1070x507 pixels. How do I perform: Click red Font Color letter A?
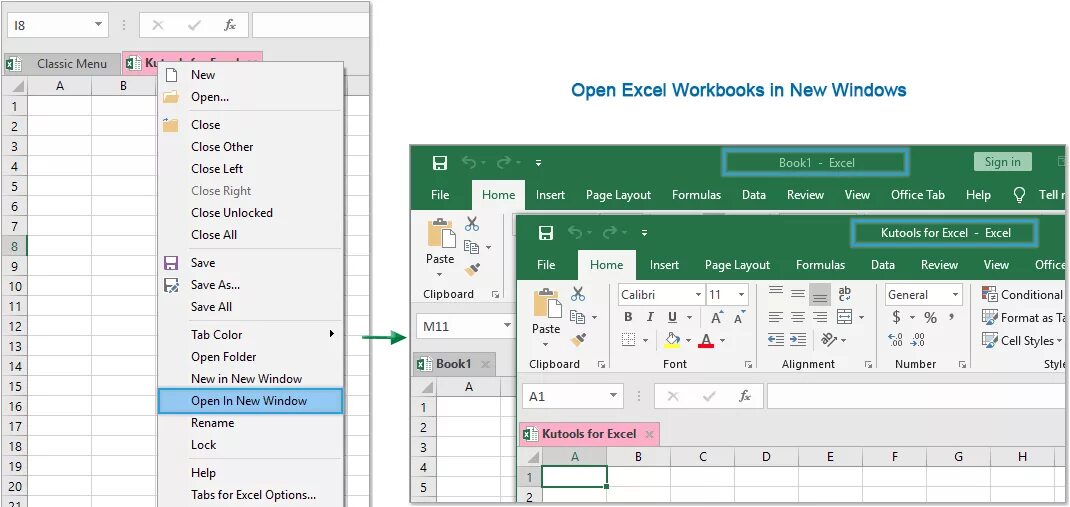click(706, 340)
